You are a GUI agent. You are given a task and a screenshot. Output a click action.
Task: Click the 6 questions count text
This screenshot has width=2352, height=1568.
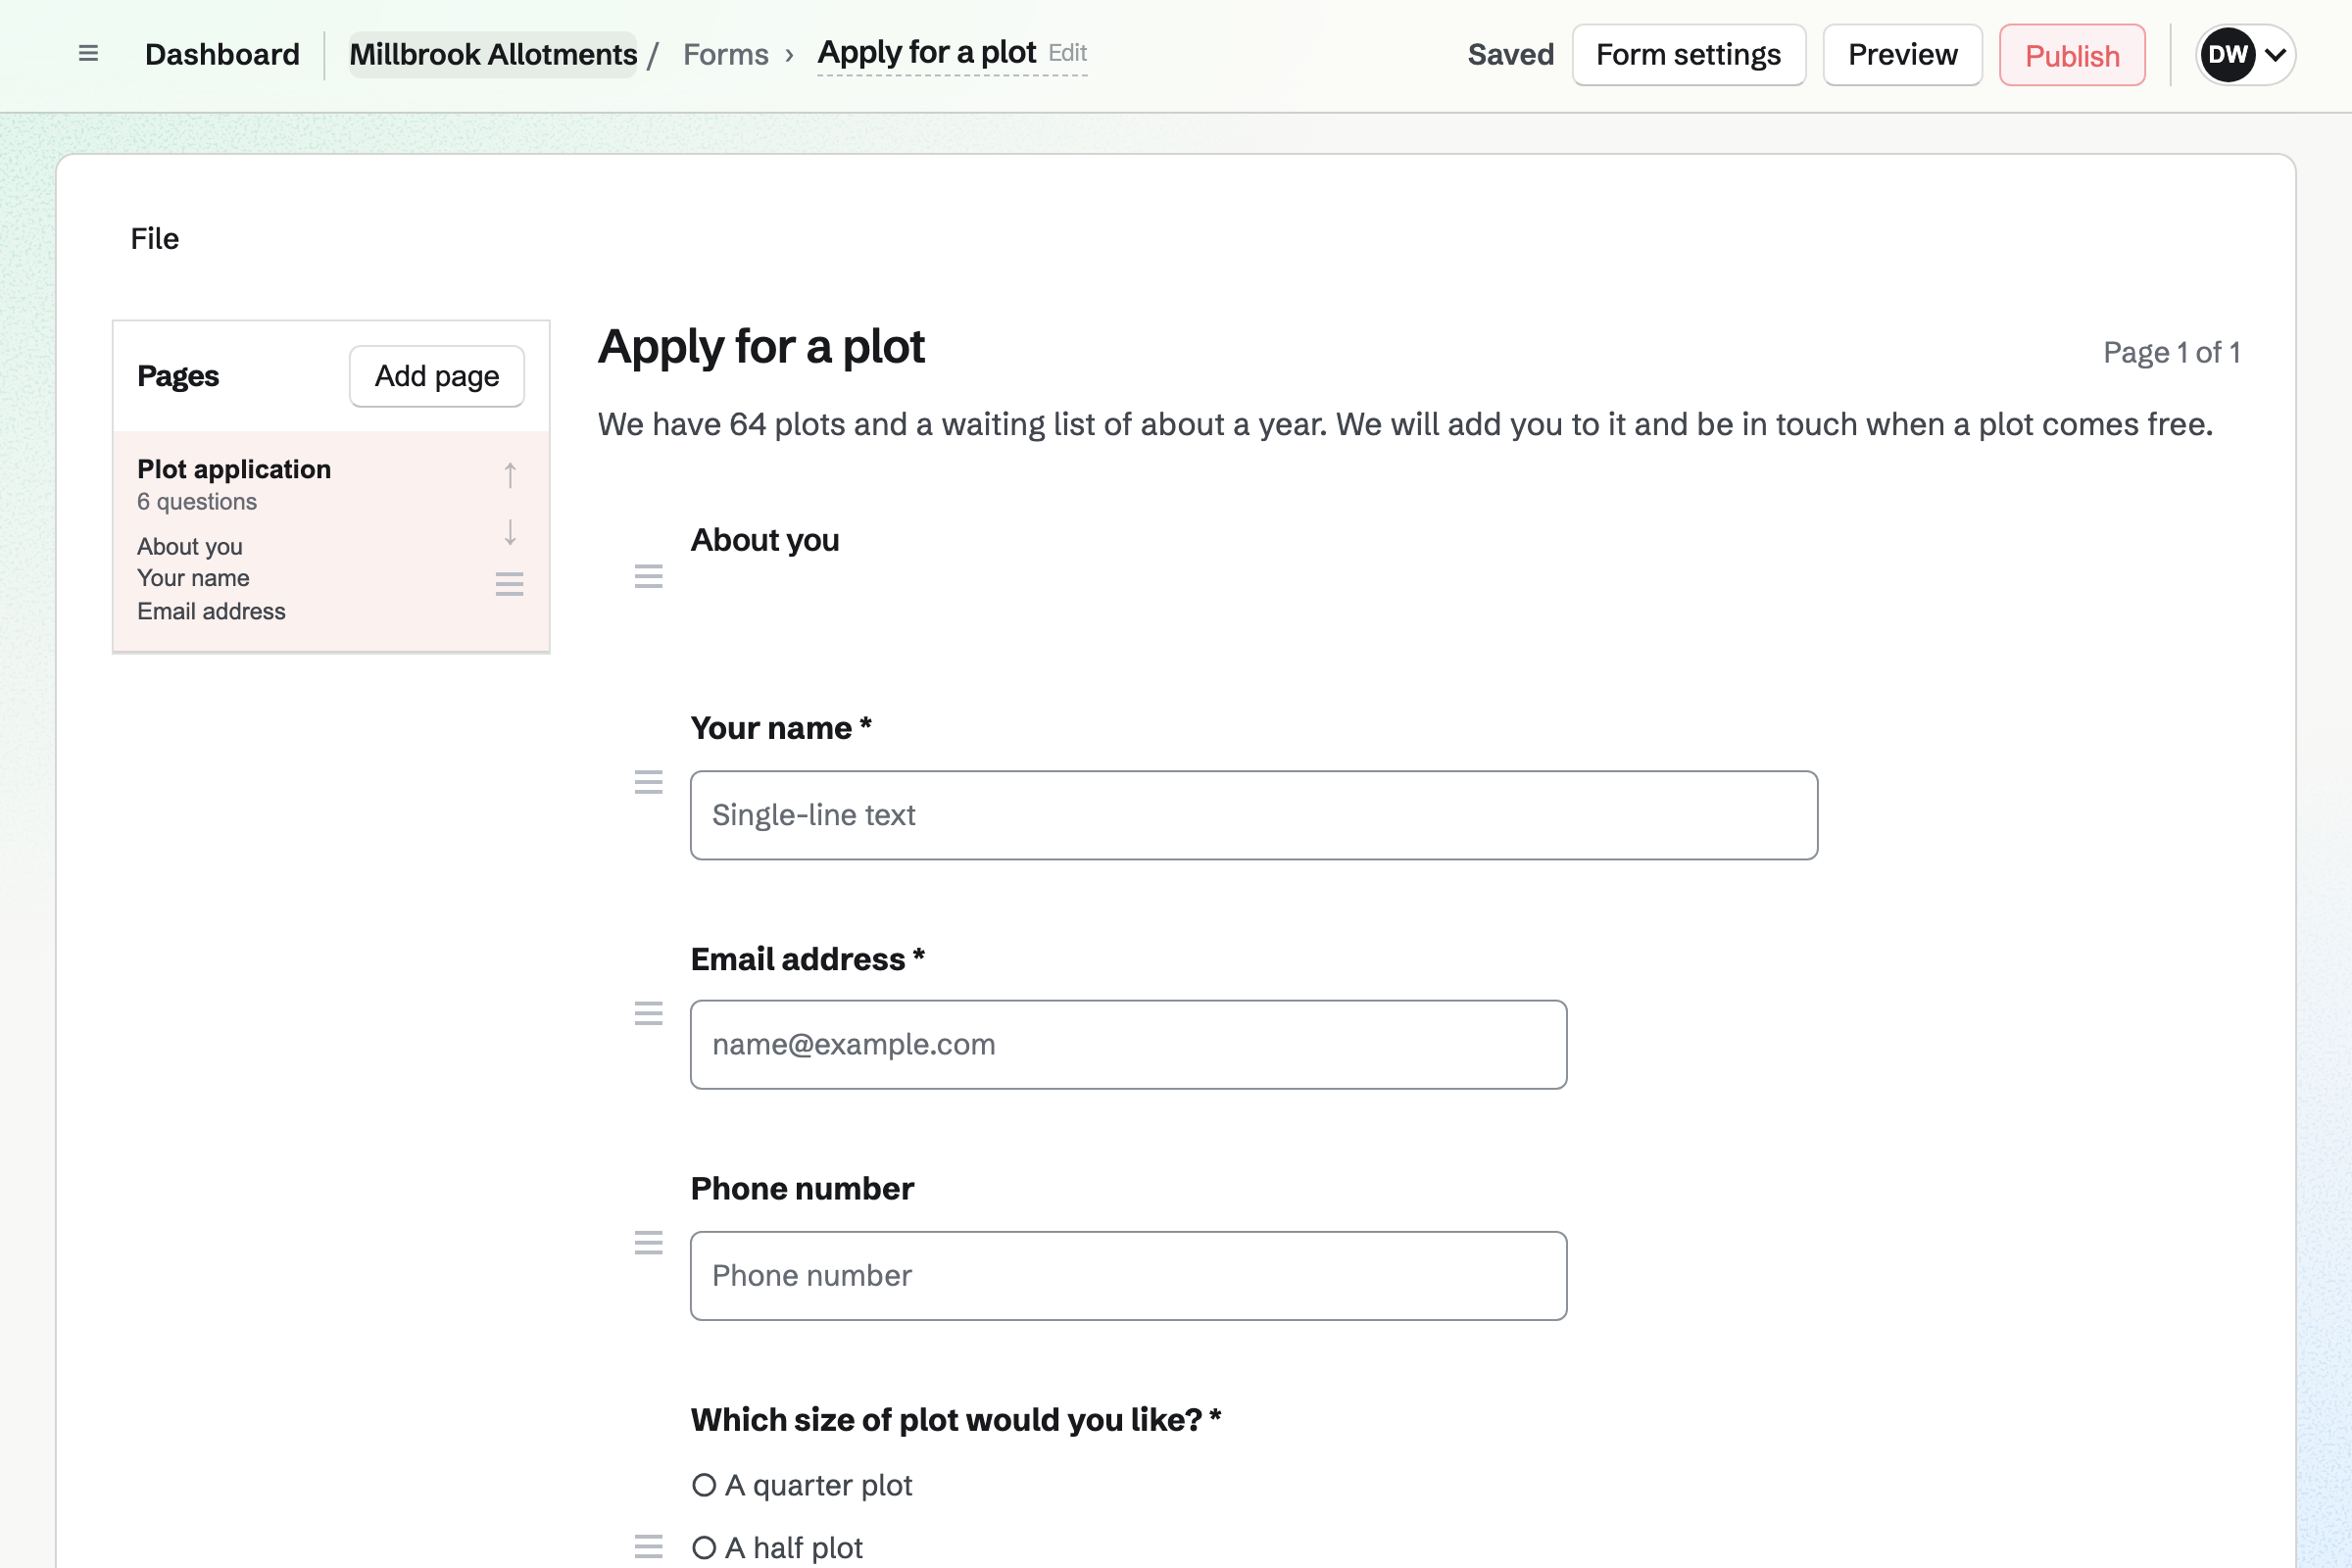(x=197, y=502)
